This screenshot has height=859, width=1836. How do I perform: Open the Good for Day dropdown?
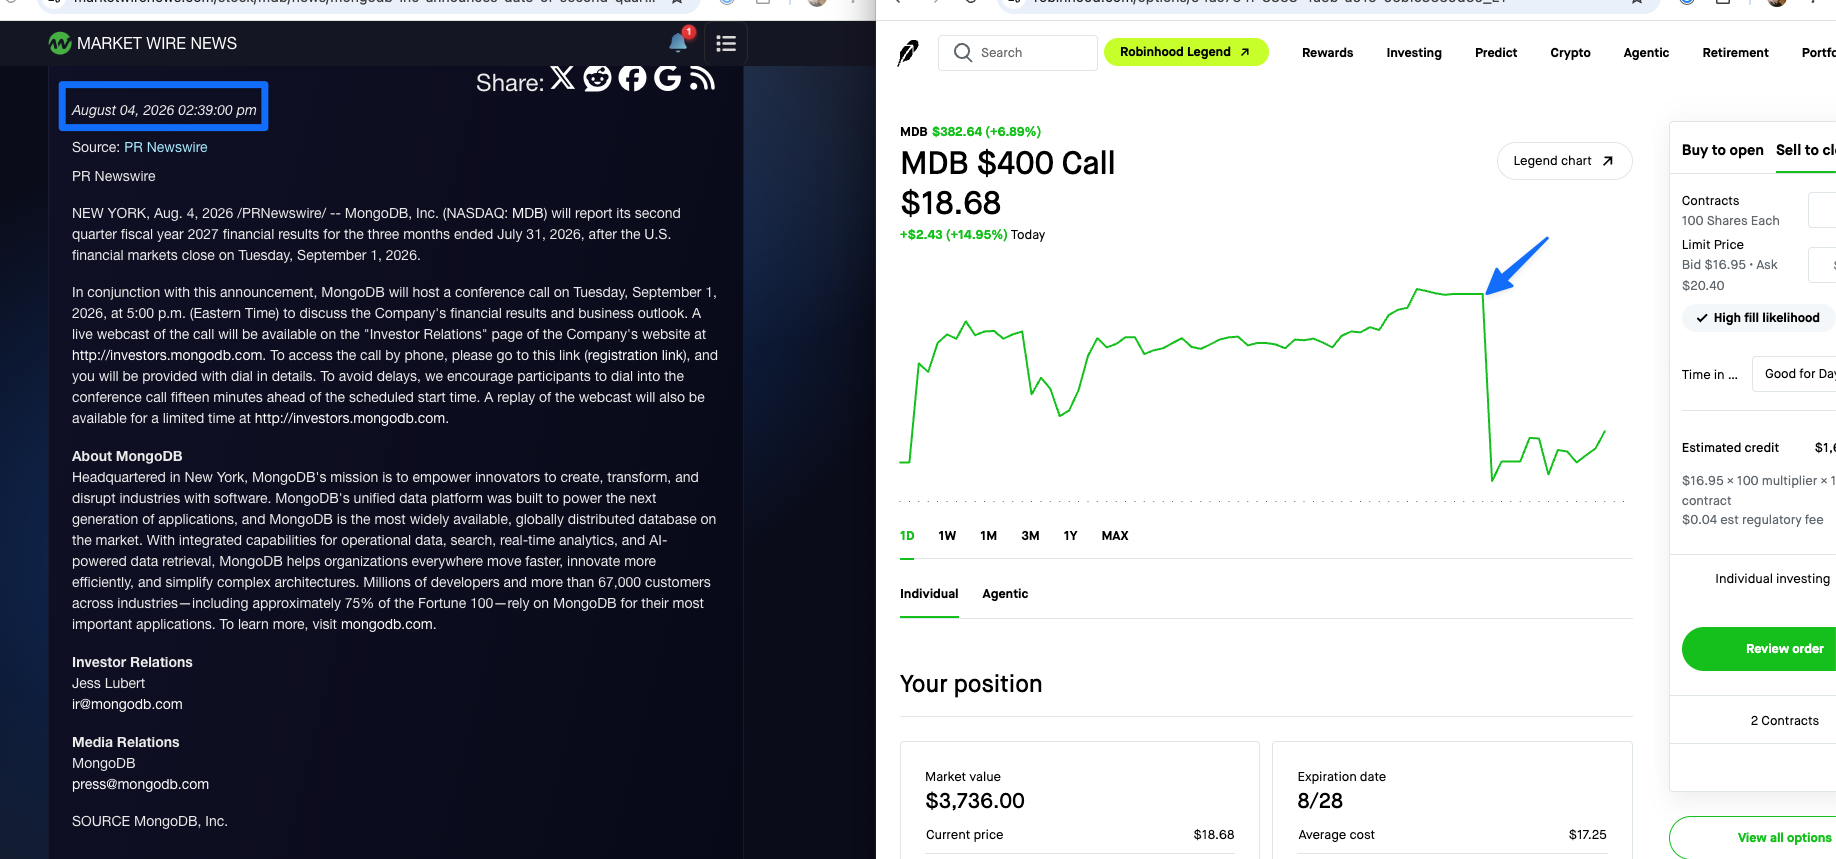coord(1796,374)
